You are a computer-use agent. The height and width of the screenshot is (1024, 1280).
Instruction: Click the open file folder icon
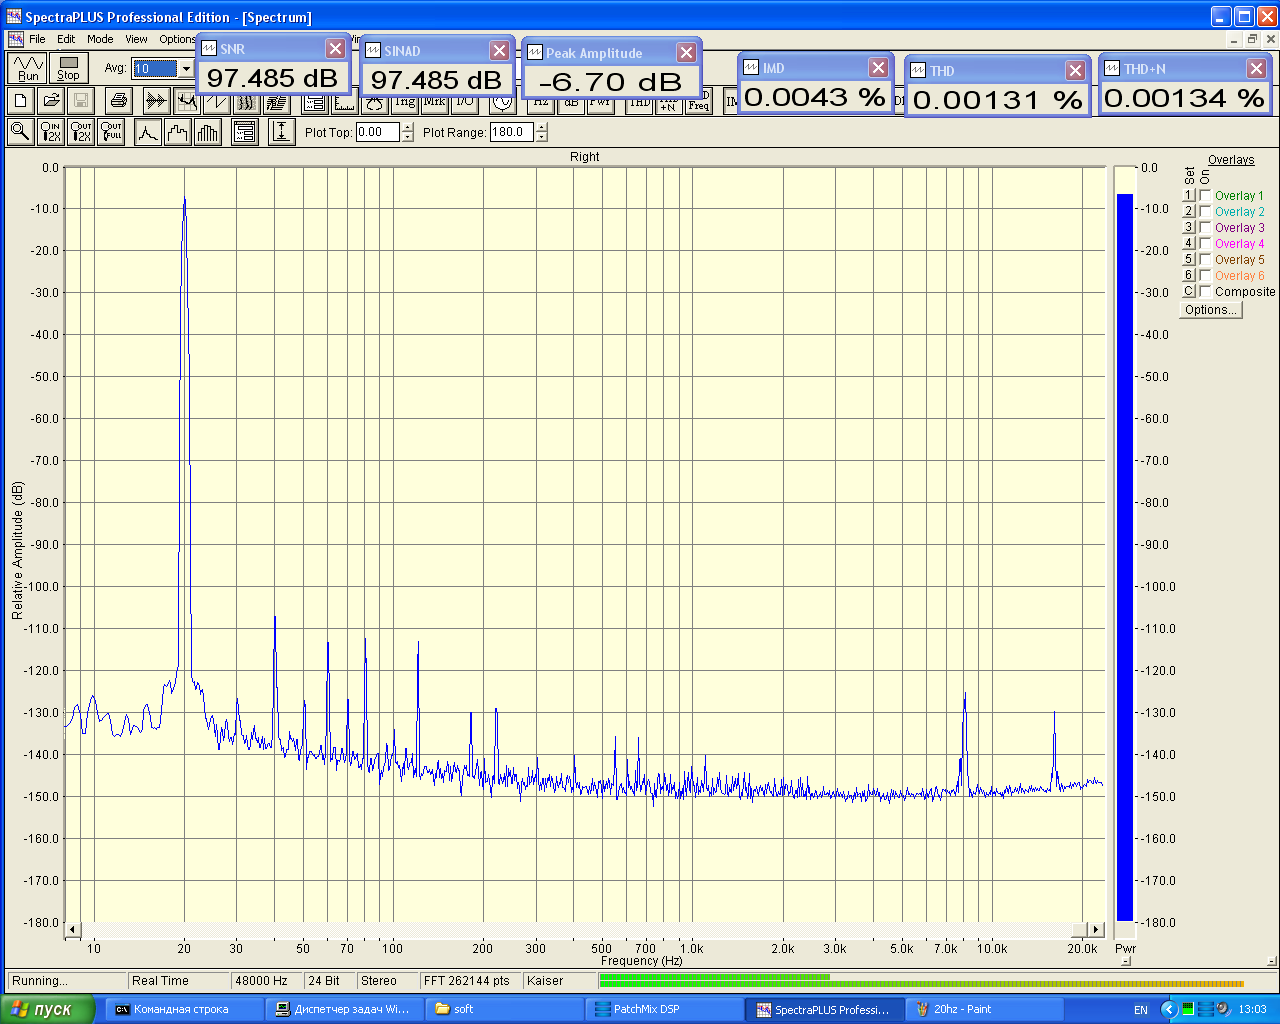(x=51, y=100)
